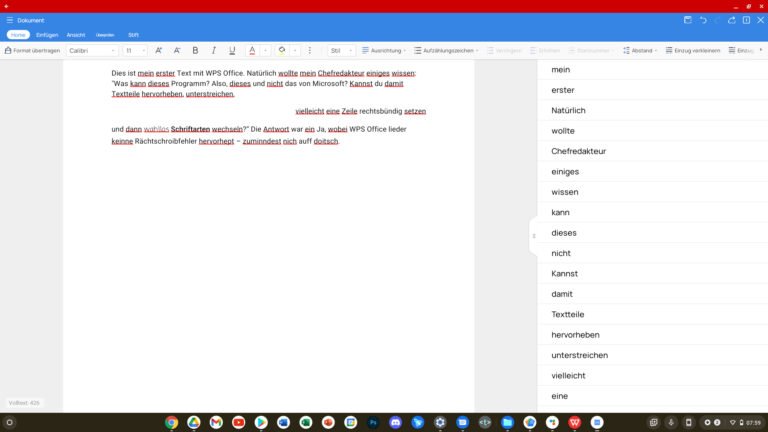768x432 pixels.
Task: Open YouTube from the shelf
Action: point(239,422)
